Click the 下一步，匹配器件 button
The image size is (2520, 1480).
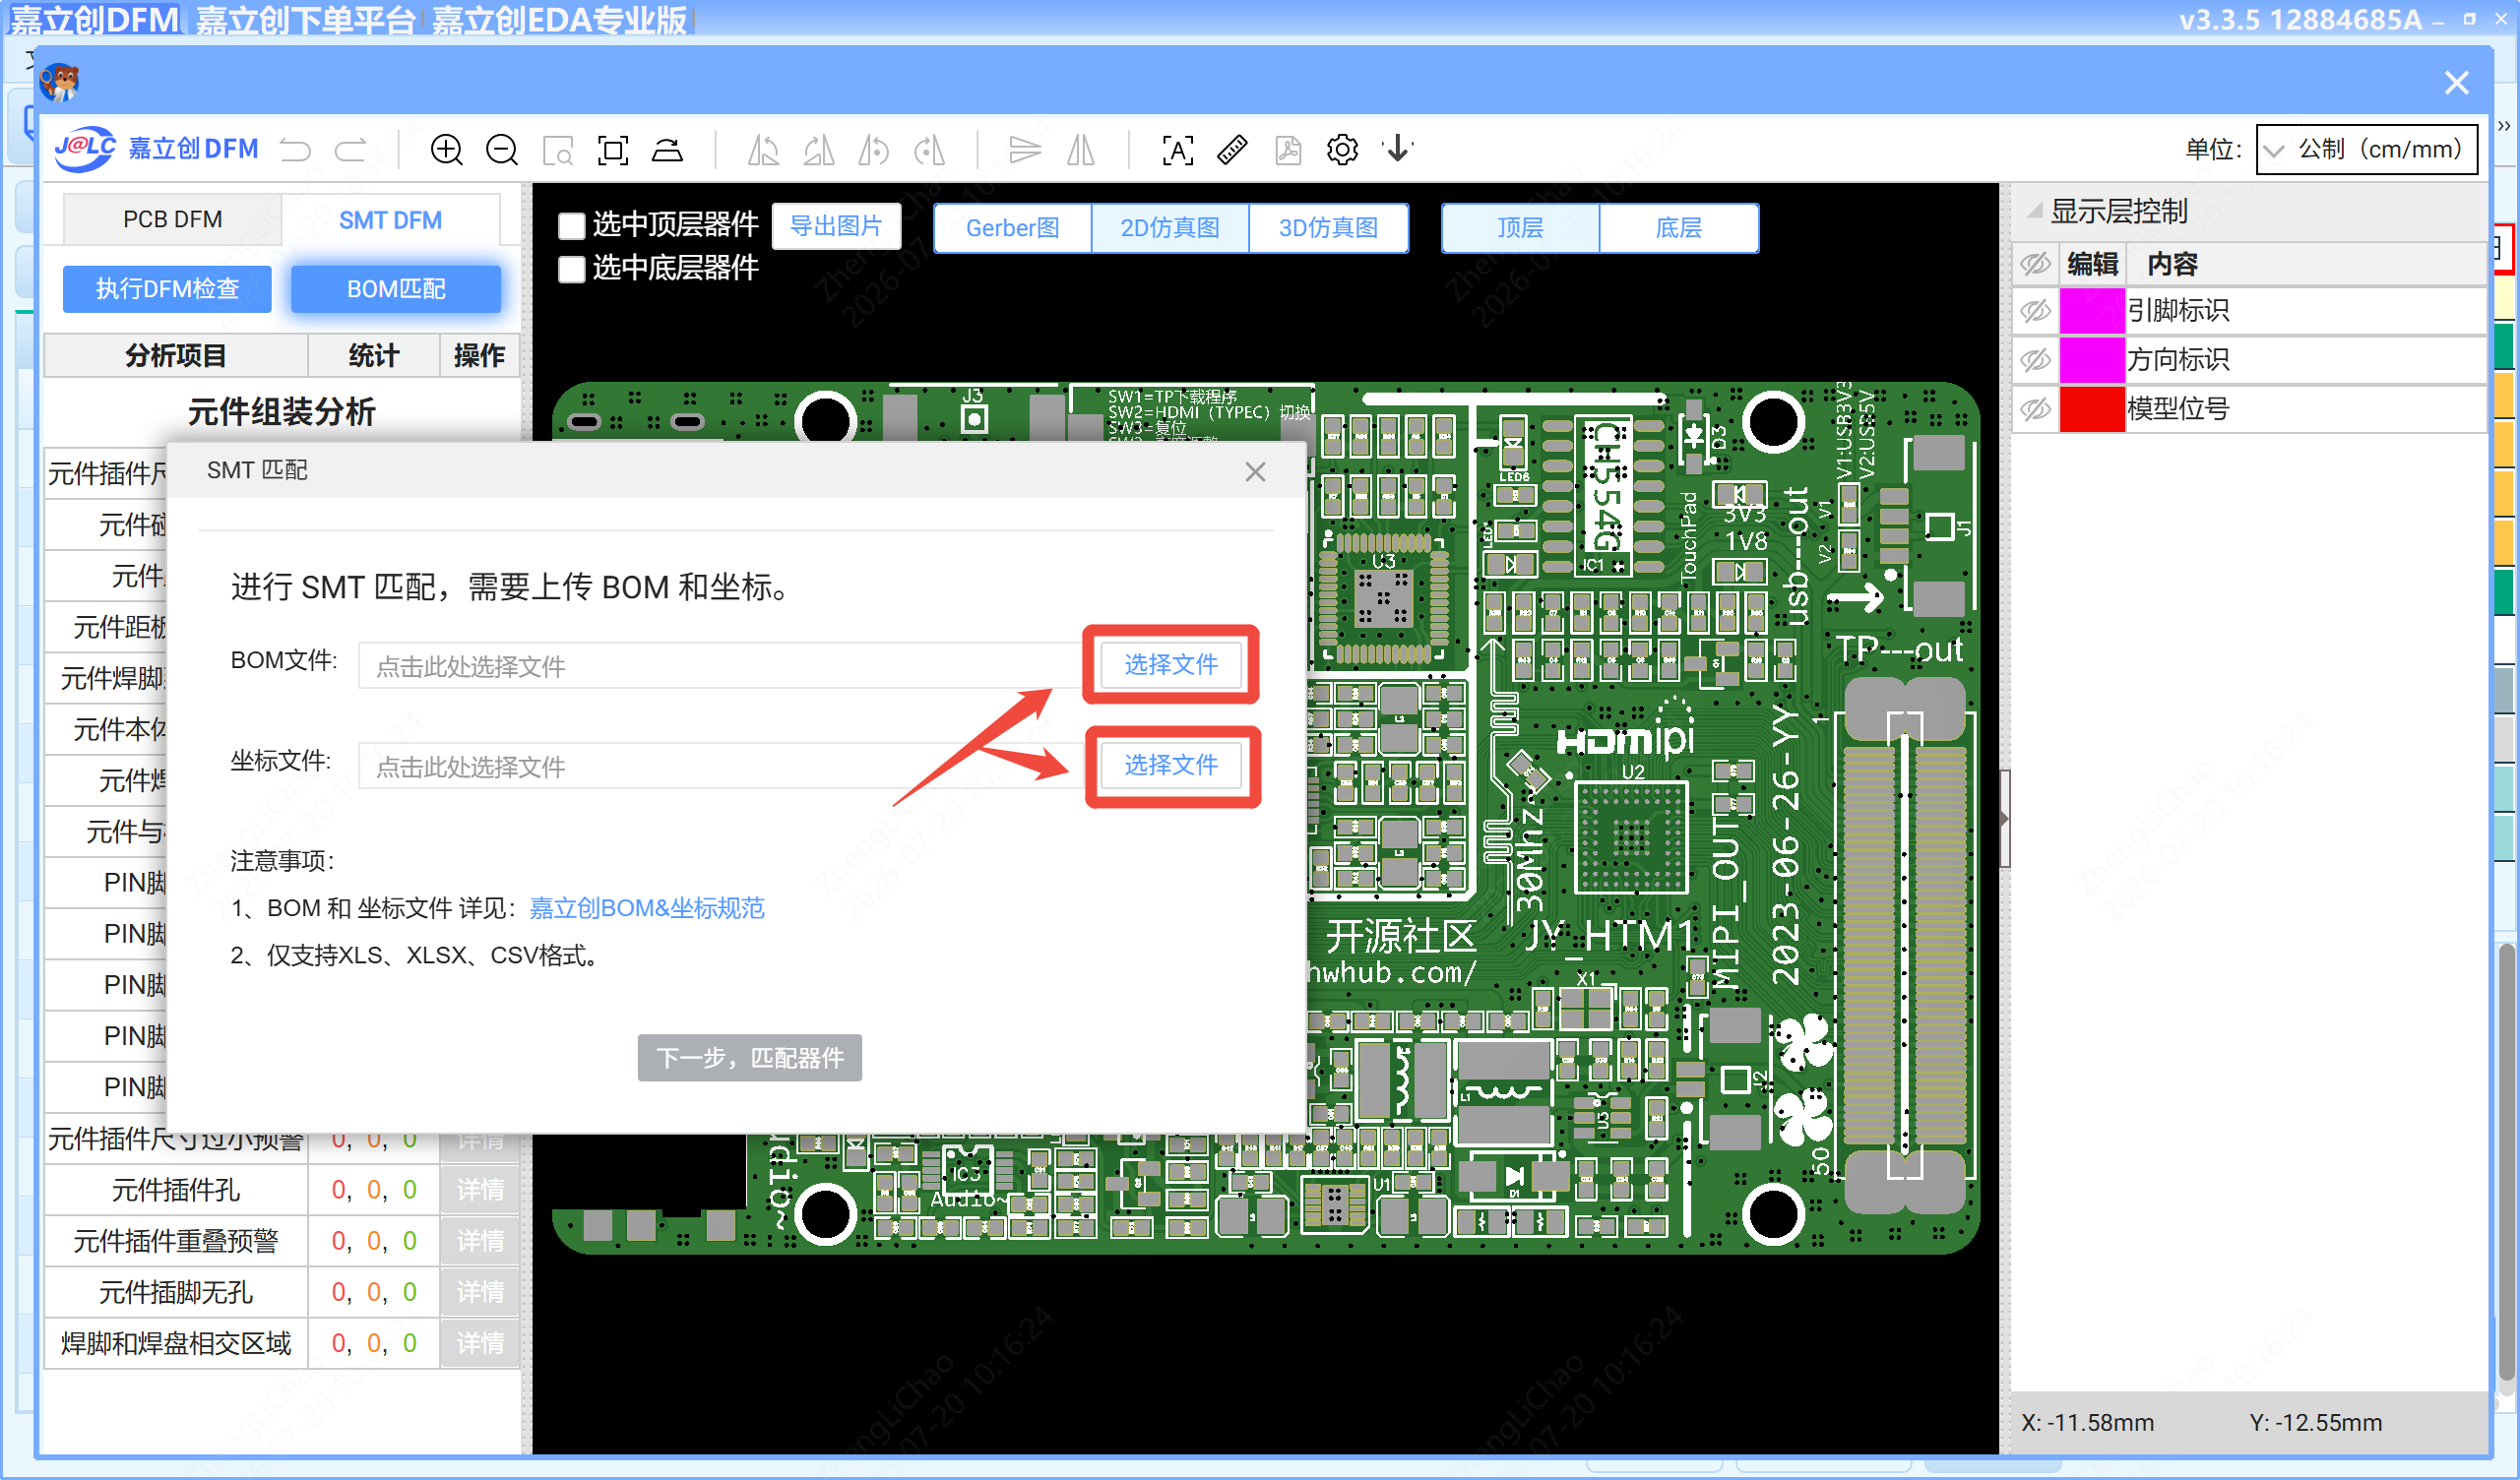pos(750,1058)
